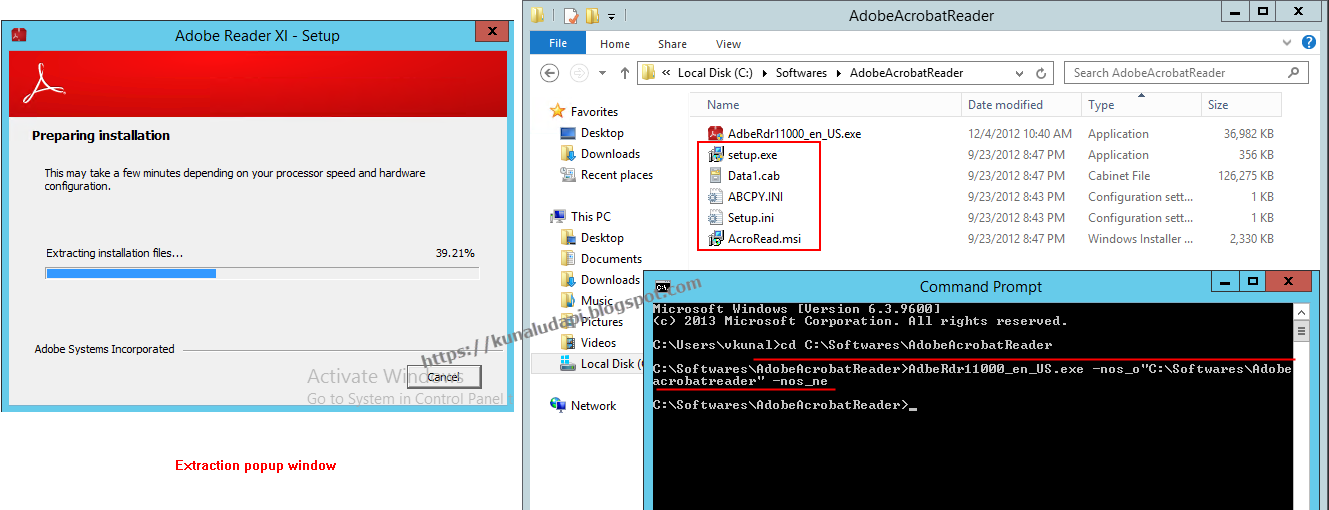Screen dimensions: 1329x510
Task: Select AdbeRdr11000_en_US.exe file
Action: [x=794, y=134]
